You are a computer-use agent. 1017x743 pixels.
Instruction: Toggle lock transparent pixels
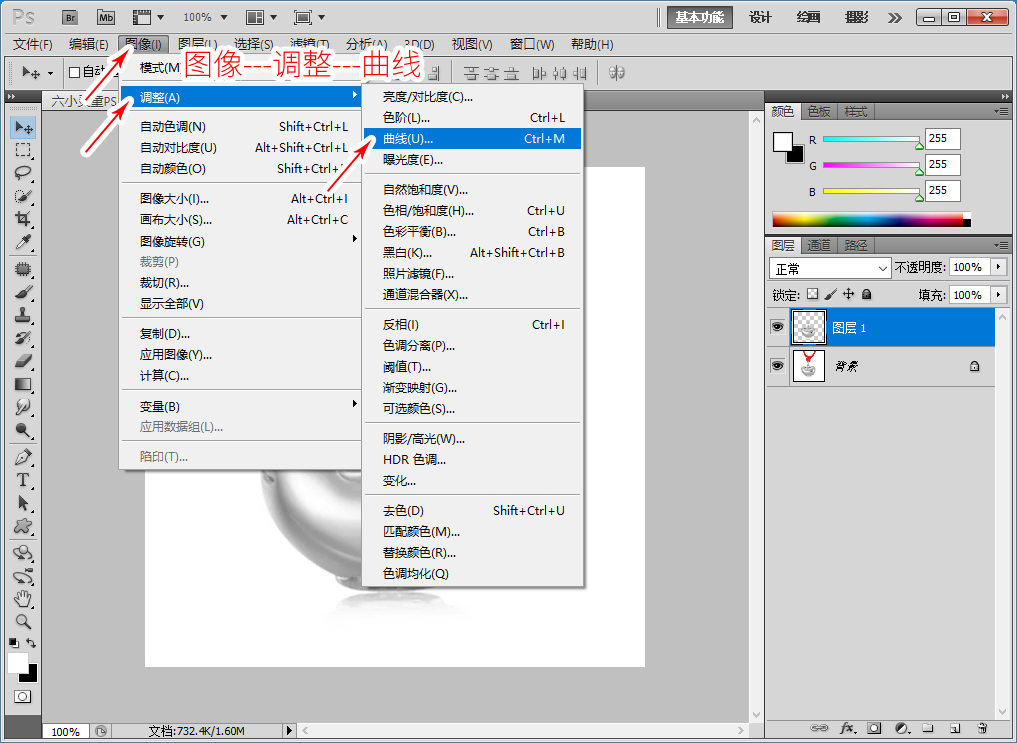point(813,294)
